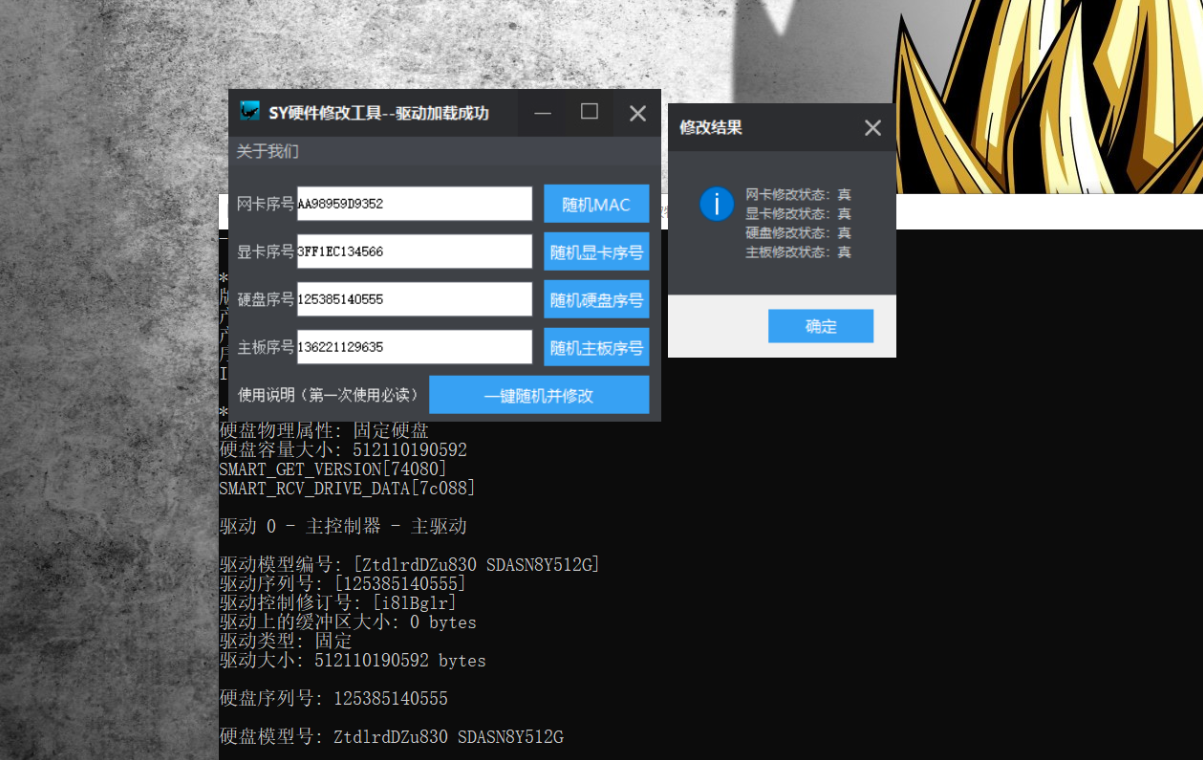Screen dimensions: 1203x760
Task: Click the SY tool app icon in title bar
Action: pyautogui.click(x=250, y=112)
